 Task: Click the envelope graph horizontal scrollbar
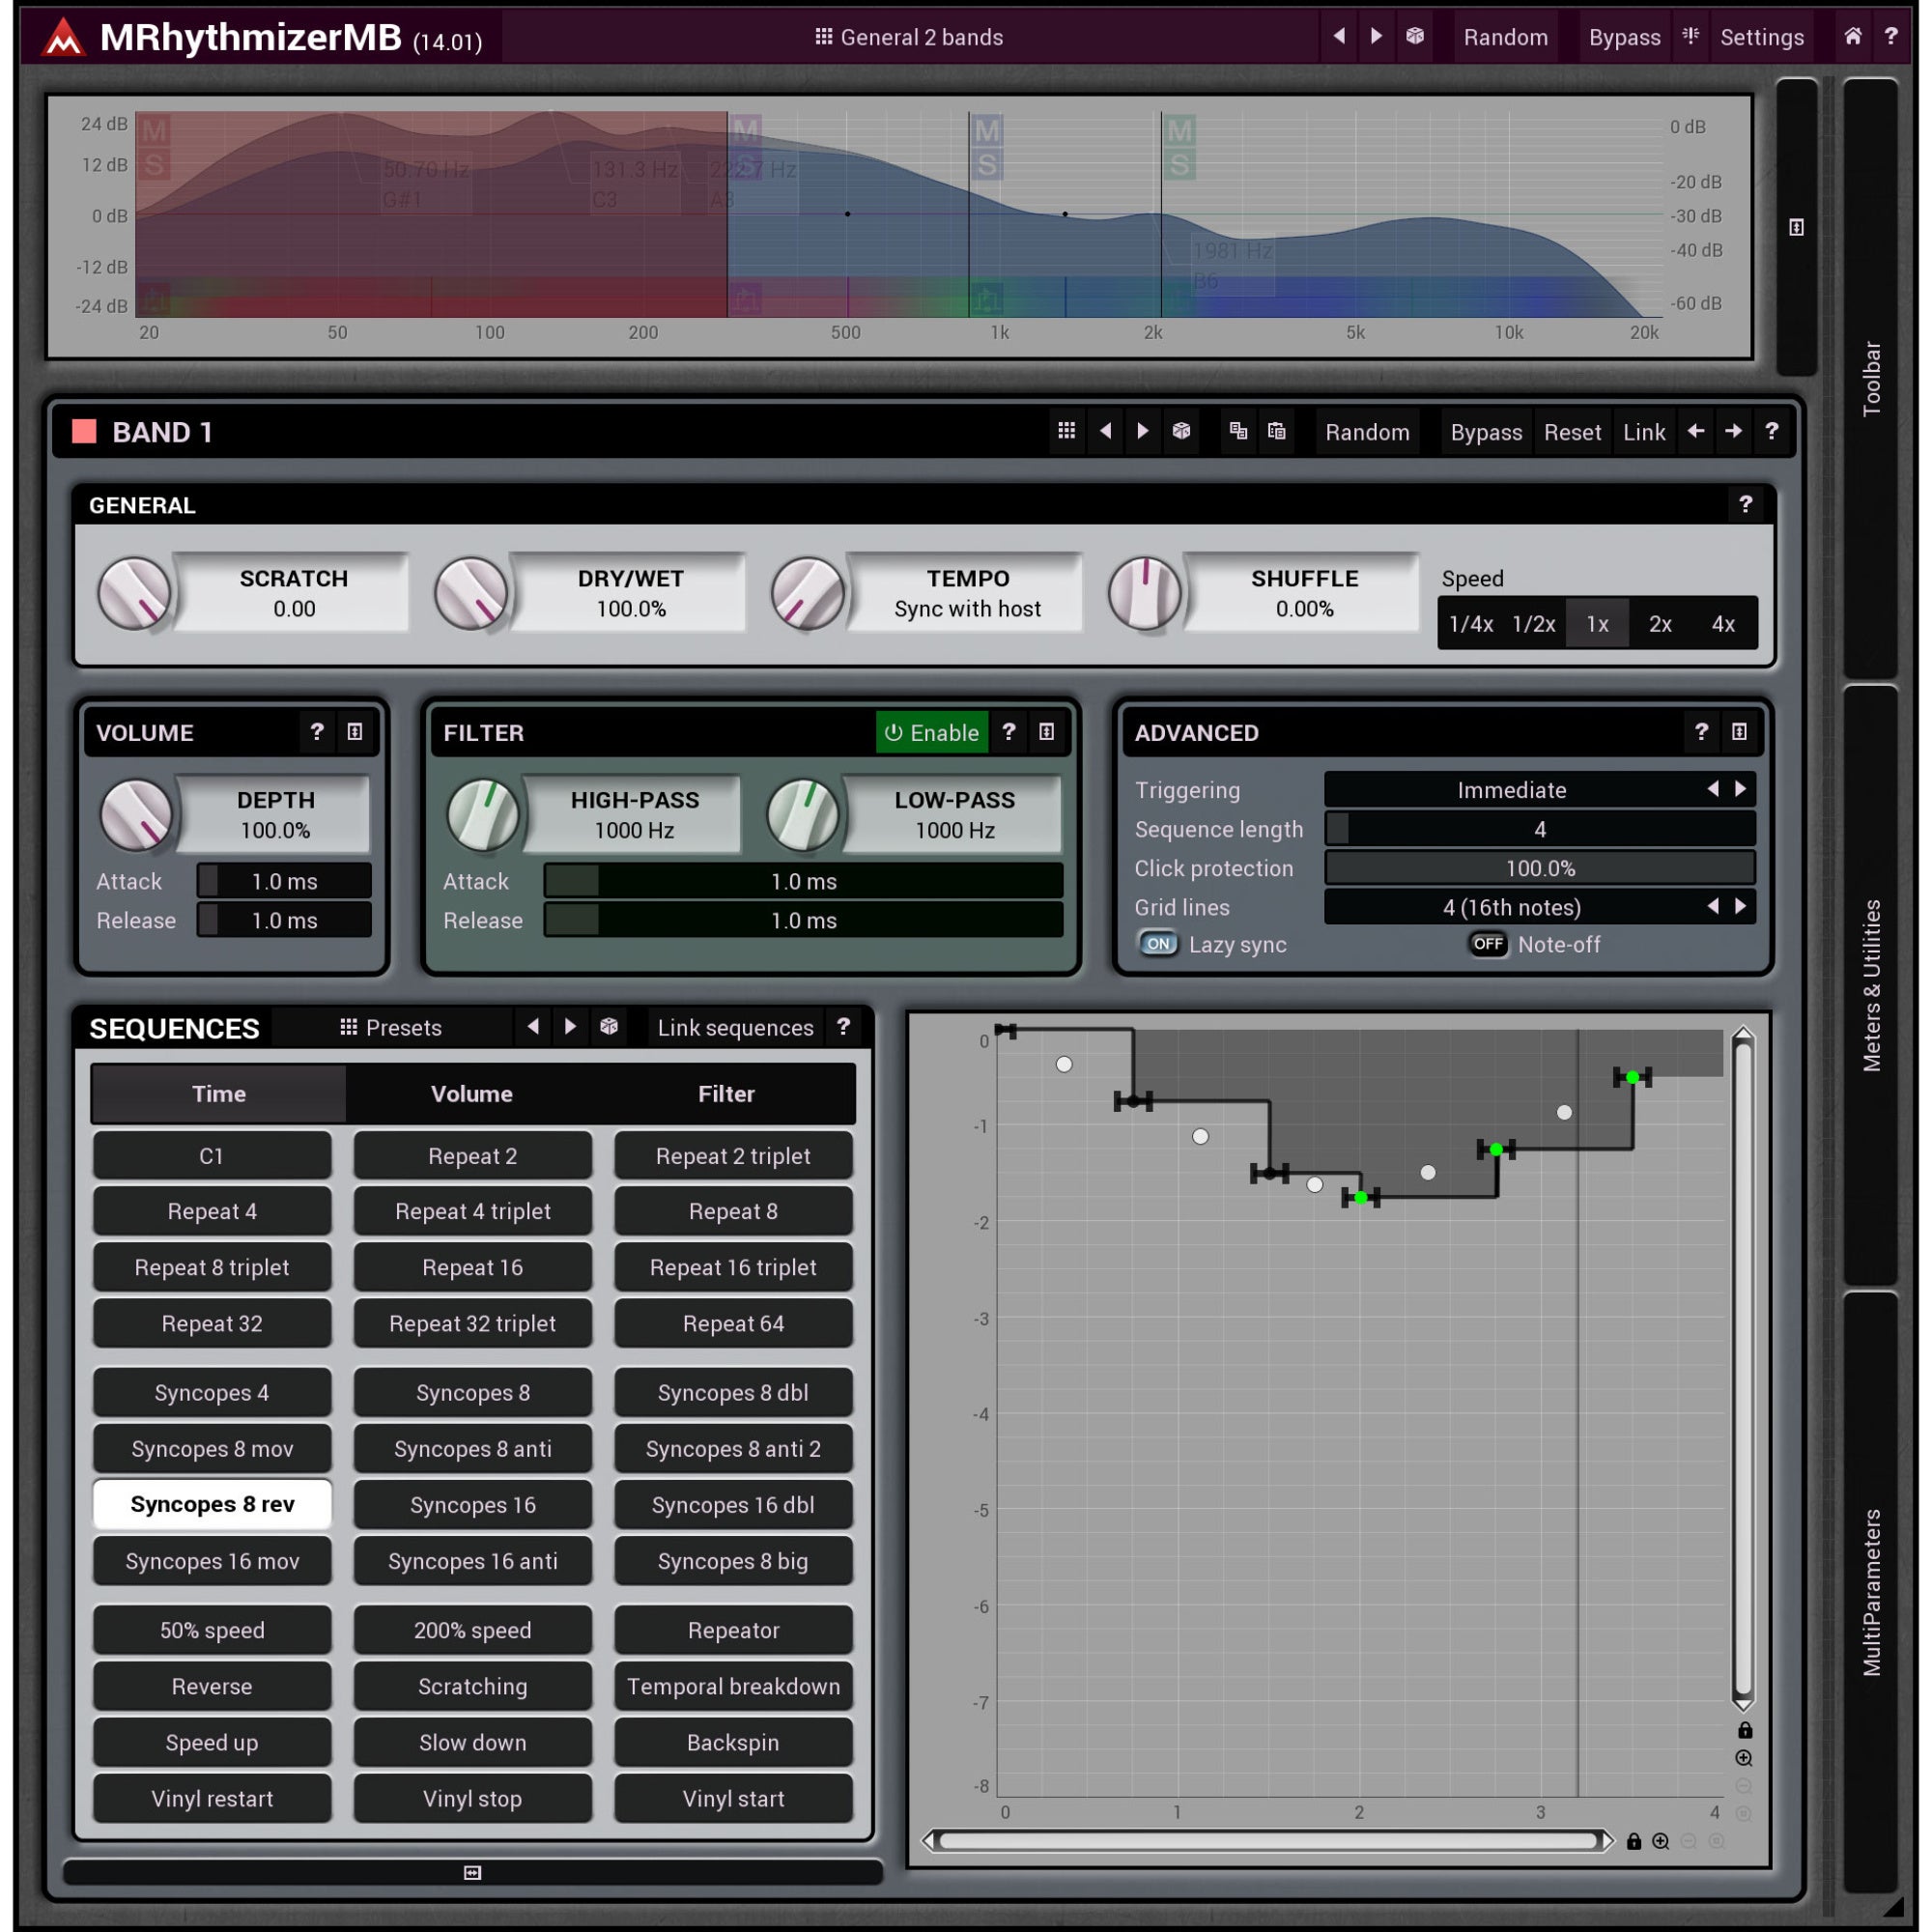point(1268,1841)
